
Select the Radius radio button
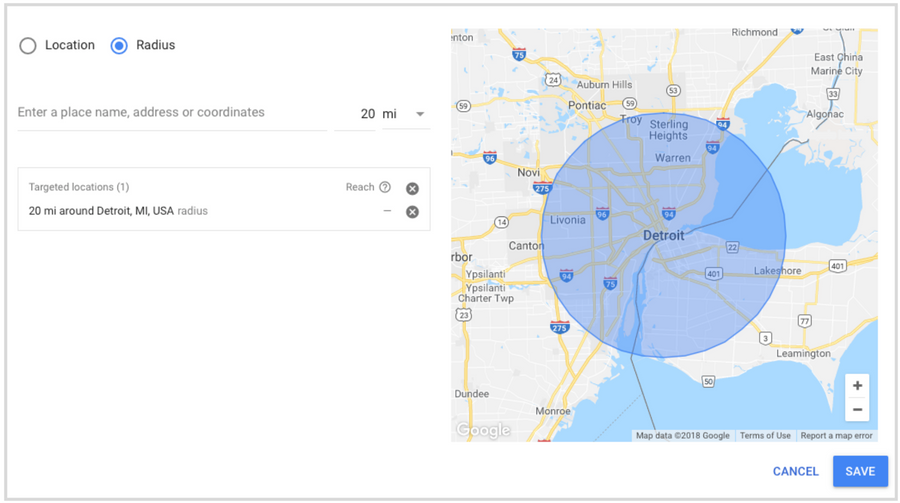click(119, 46)
